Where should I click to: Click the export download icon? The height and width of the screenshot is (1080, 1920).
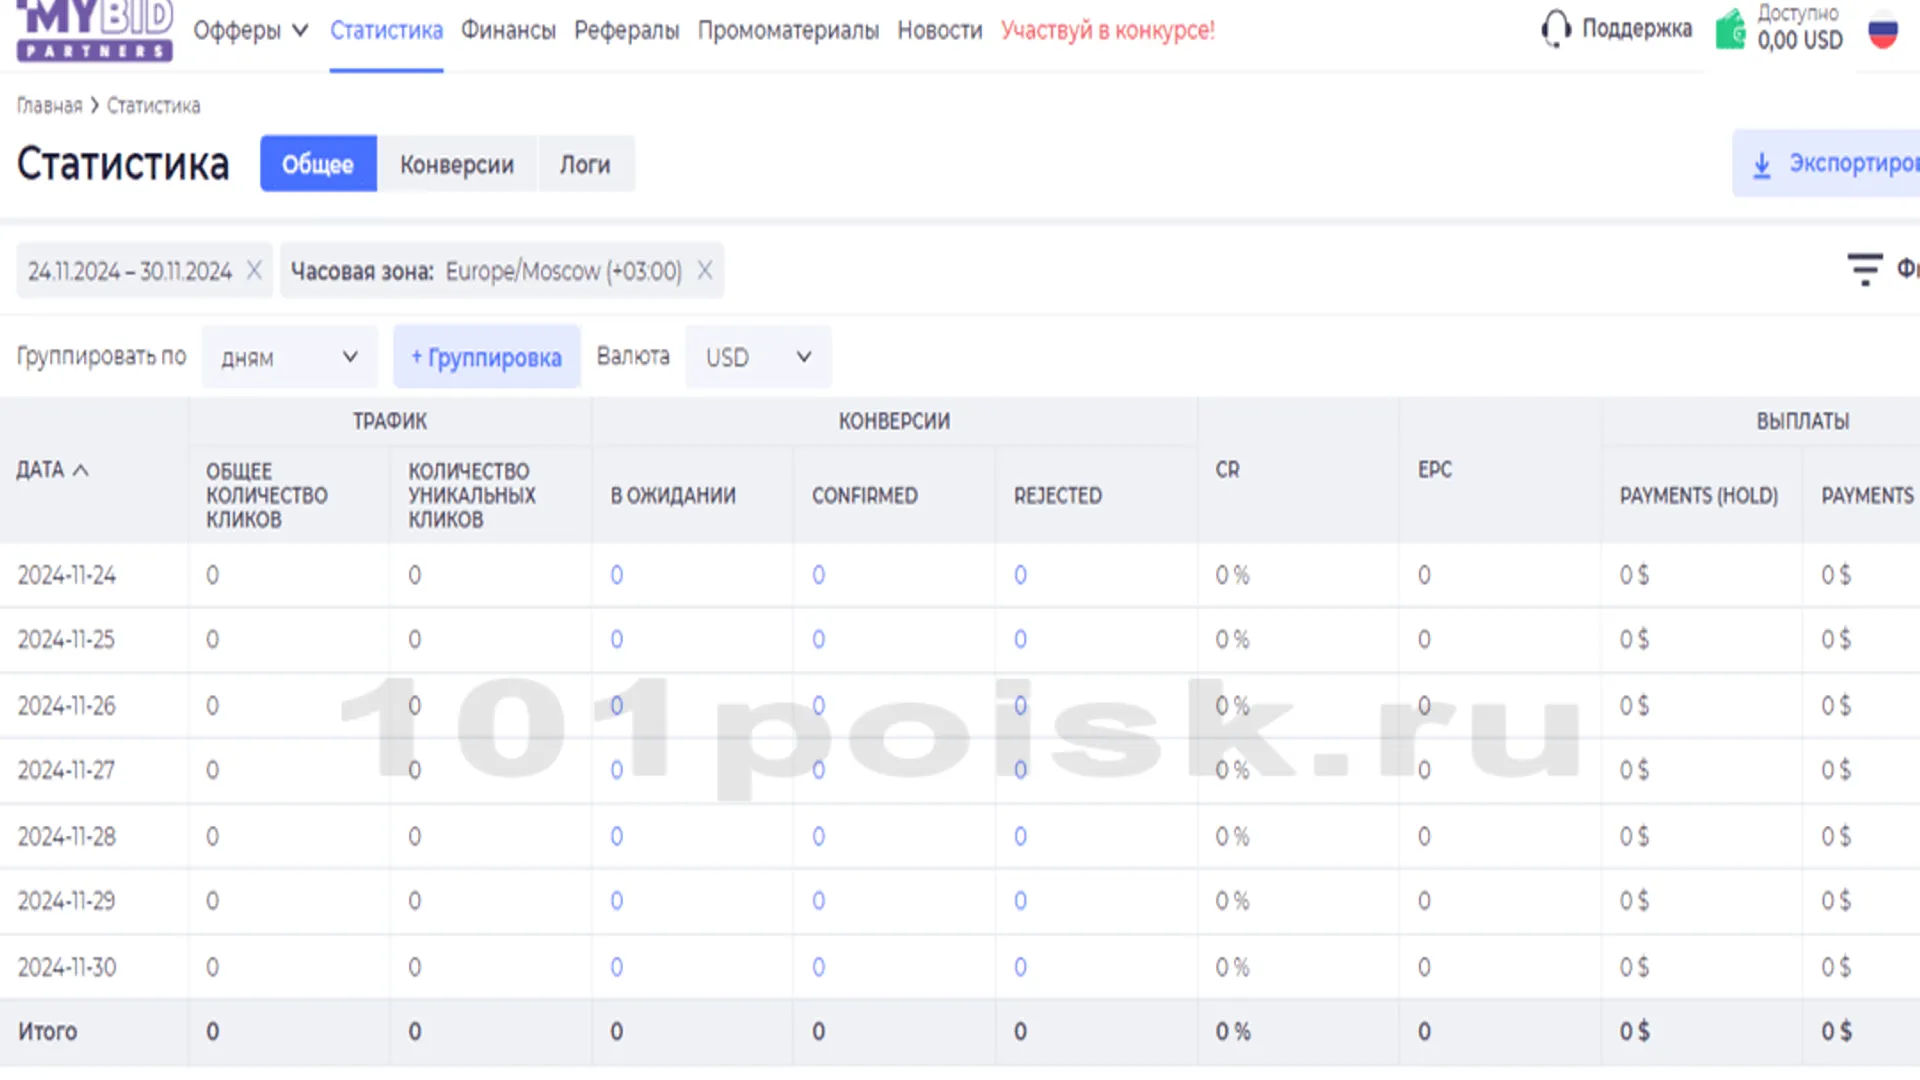(x=1762, y=165)
